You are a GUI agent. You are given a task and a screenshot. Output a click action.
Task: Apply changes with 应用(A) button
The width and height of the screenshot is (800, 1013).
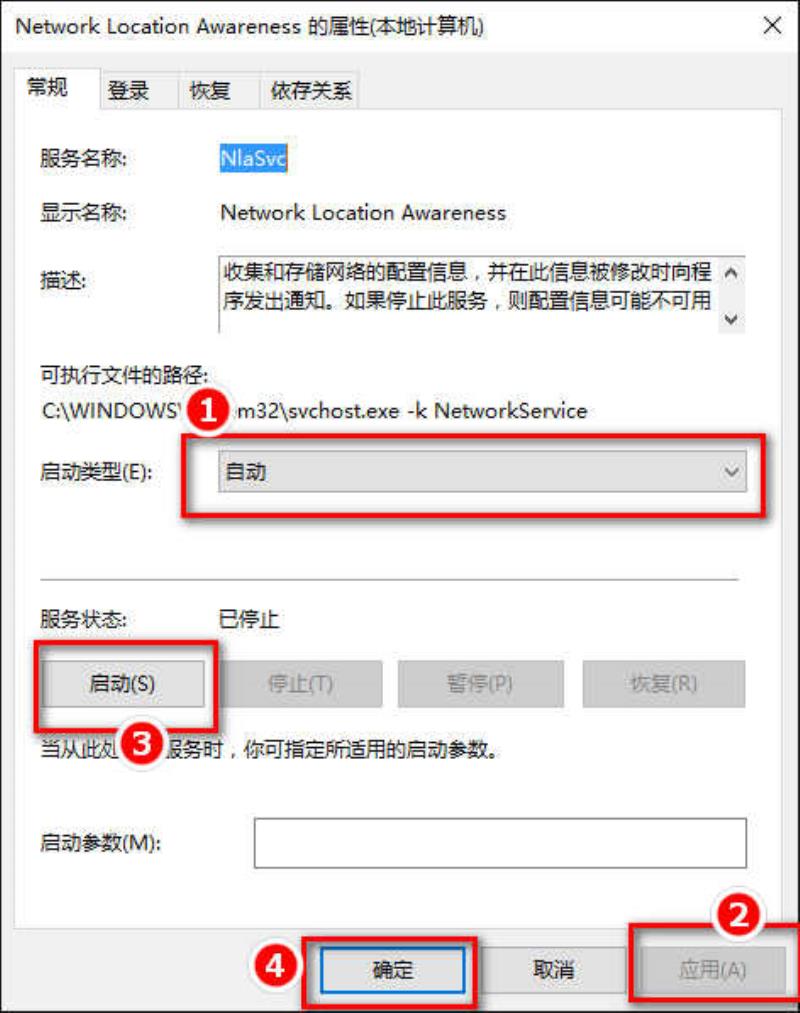coord(711,969)
